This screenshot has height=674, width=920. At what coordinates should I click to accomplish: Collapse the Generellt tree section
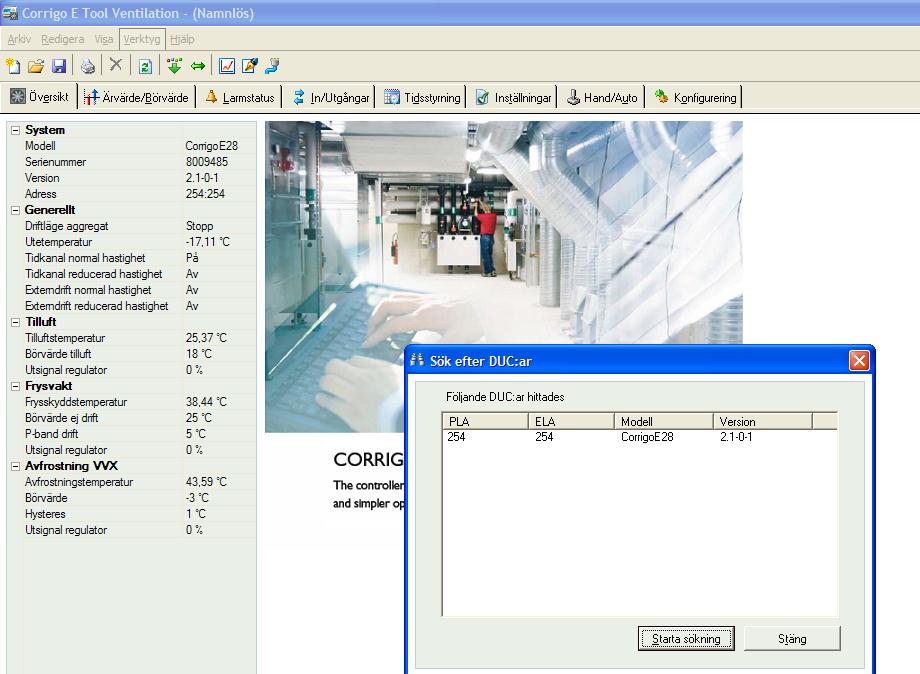pyautogui.click(x=16, y=210)
